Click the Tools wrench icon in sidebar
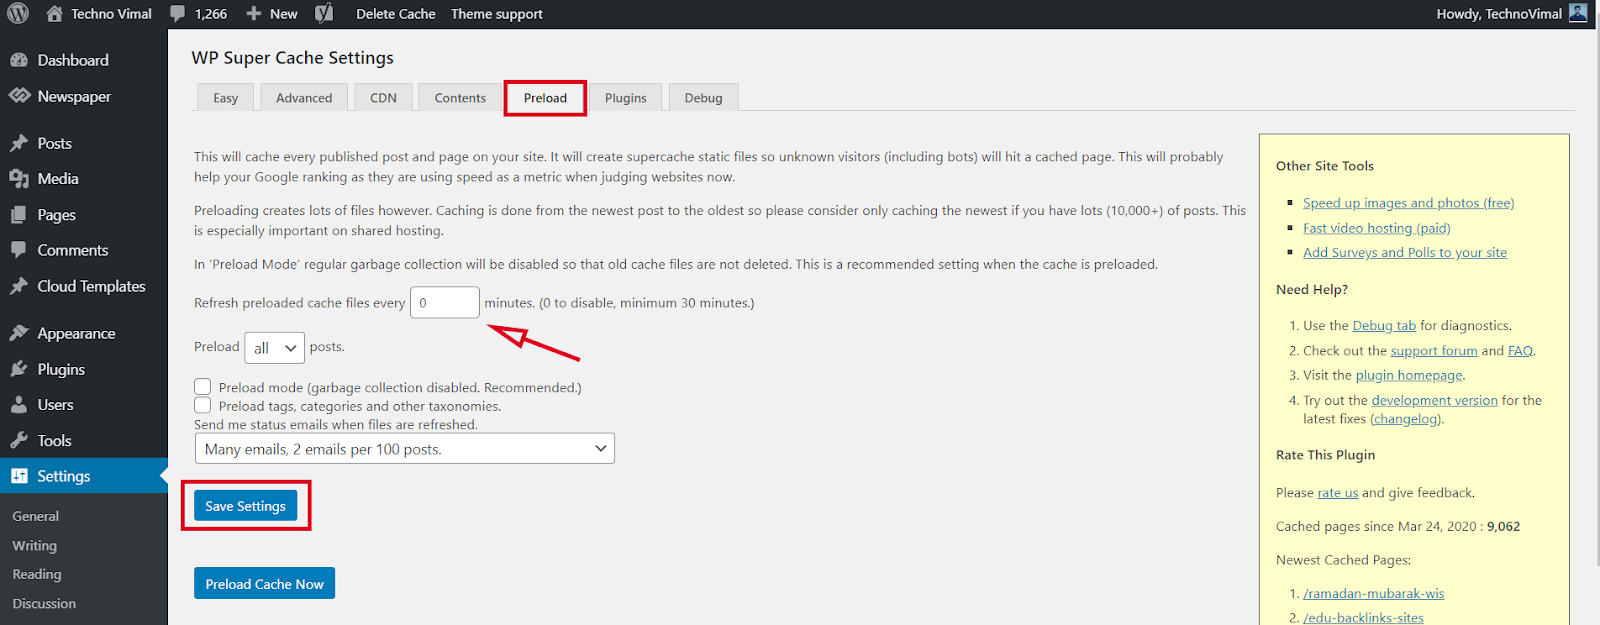 19,441
